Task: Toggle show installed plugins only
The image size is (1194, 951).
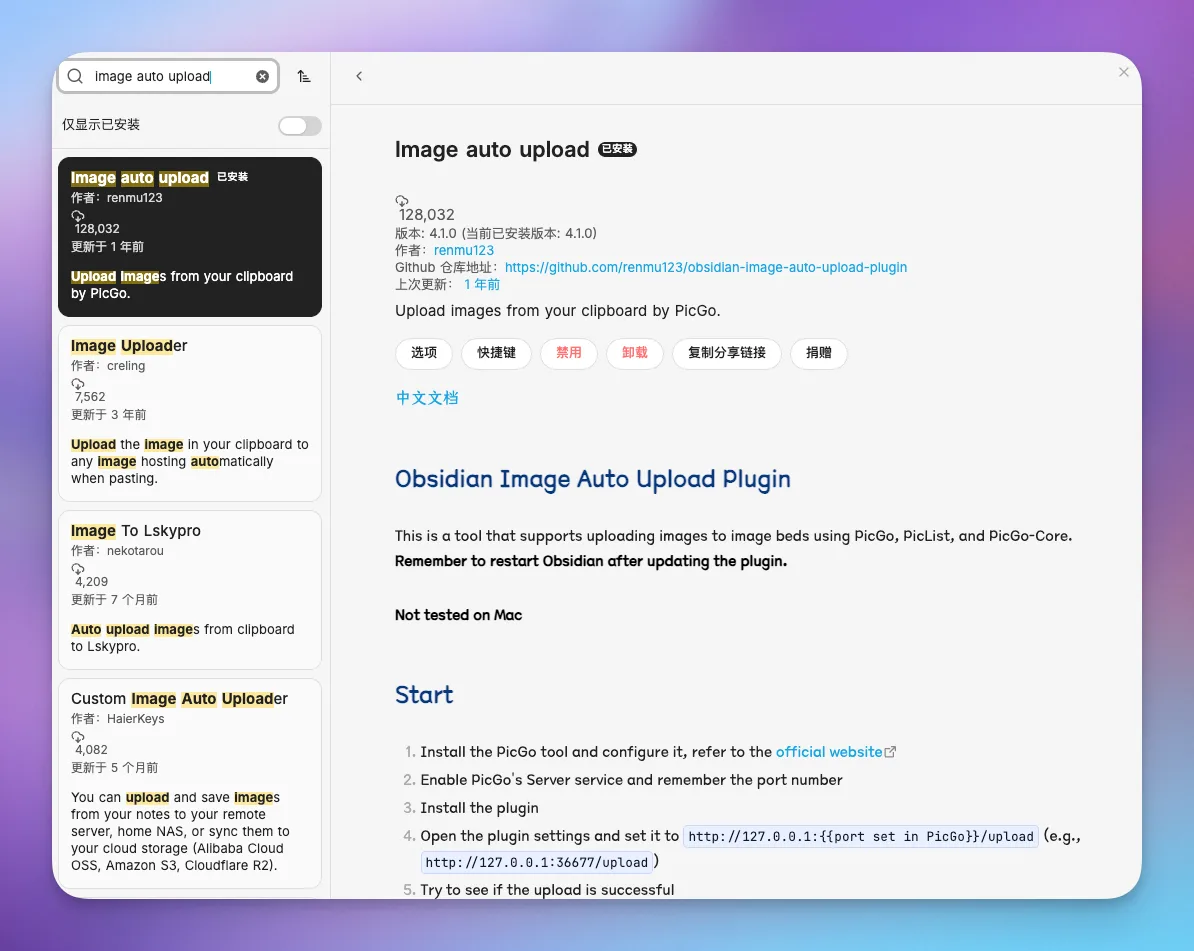Action: click(299, 126)
